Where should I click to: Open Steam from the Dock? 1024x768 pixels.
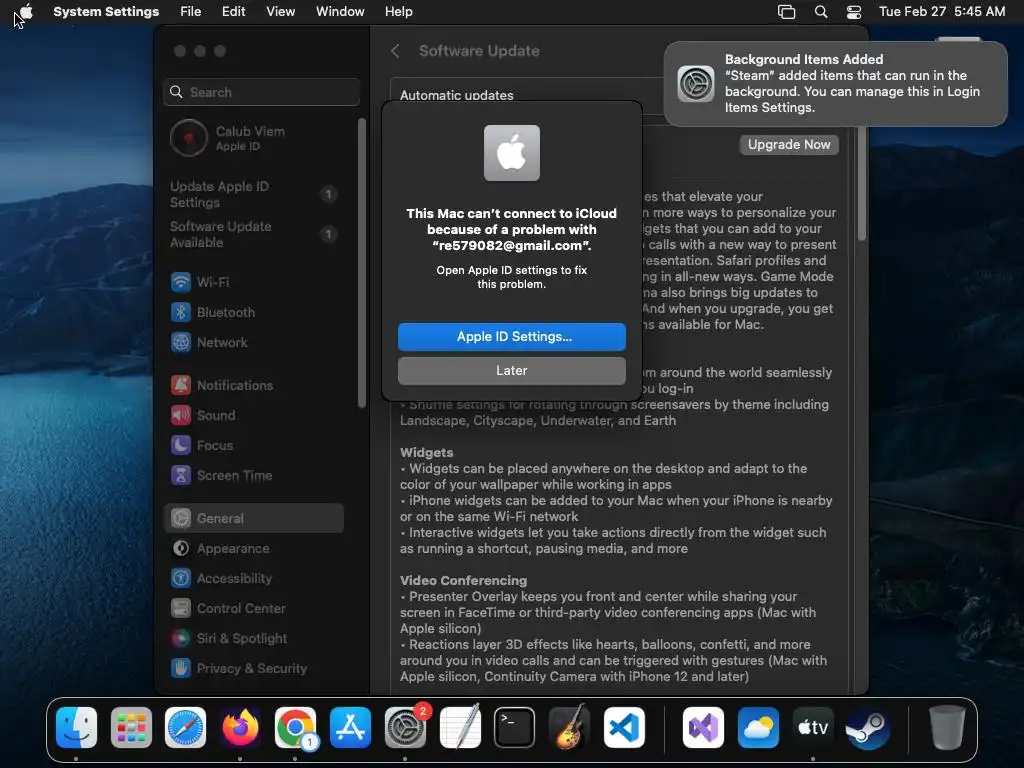point(868,728)
